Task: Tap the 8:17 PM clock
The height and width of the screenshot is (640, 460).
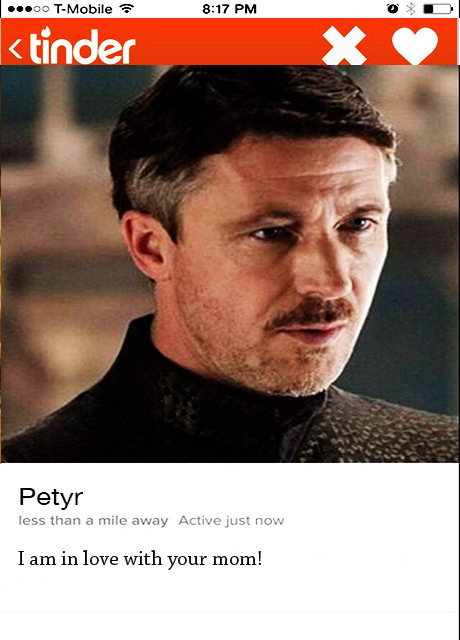Action: point(229,9)
